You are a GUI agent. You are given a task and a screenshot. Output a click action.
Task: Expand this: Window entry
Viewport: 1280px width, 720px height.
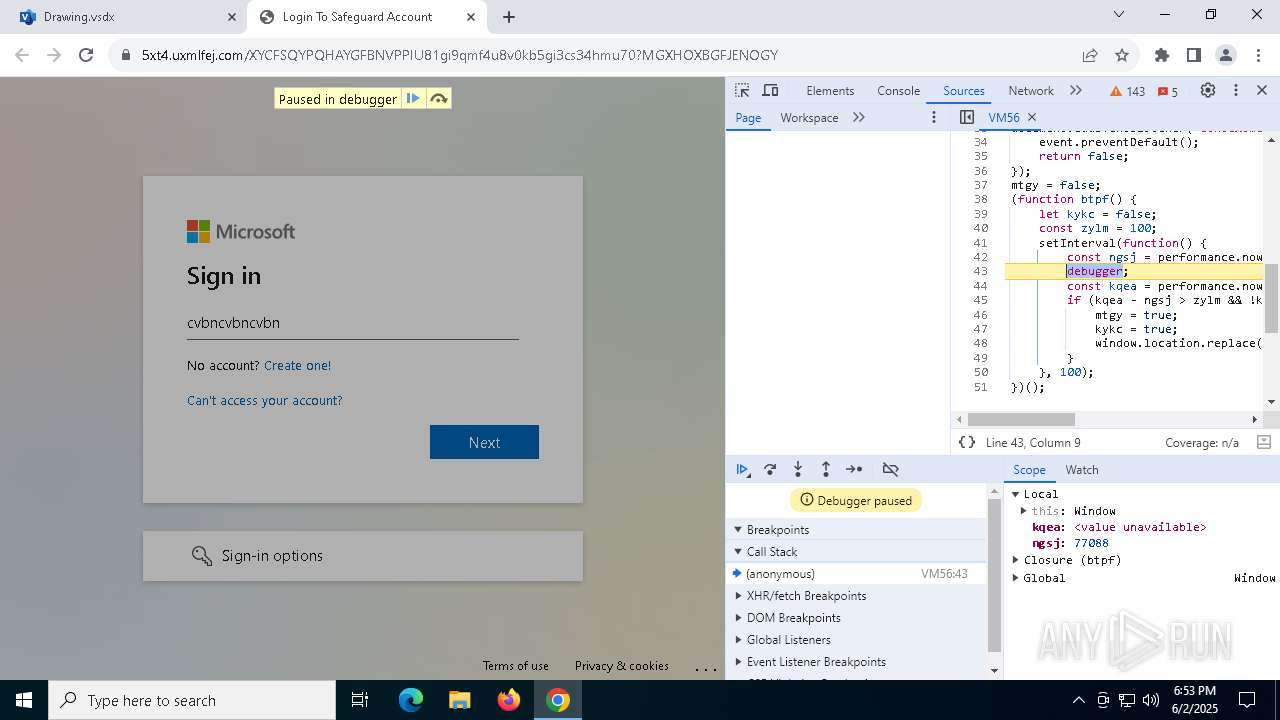[1023, 511]
